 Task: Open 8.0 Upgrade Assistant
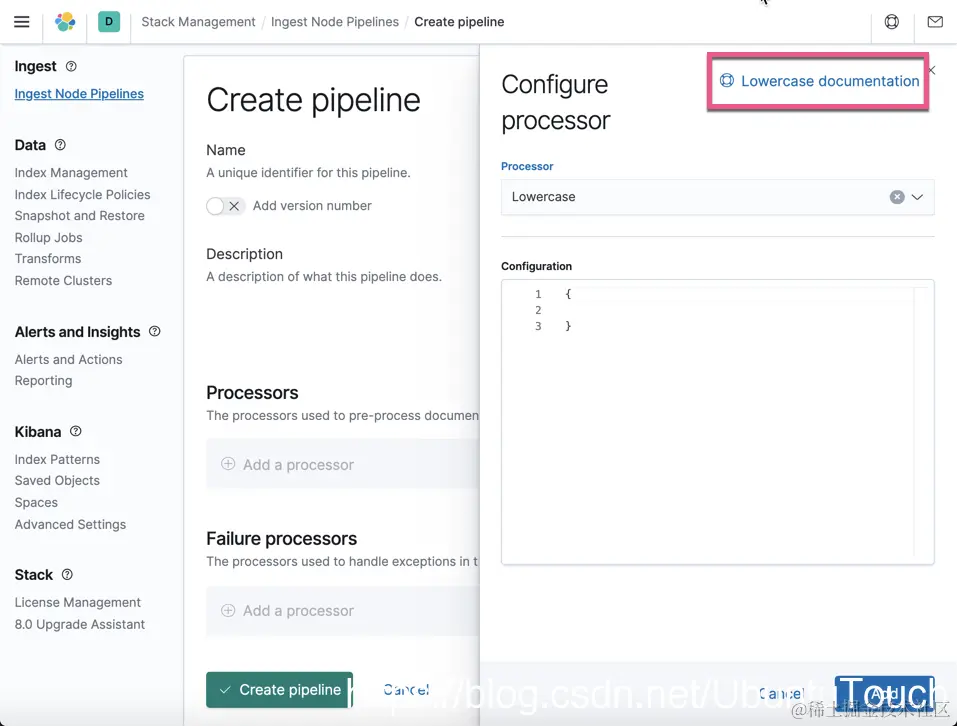tap(80, 624)
